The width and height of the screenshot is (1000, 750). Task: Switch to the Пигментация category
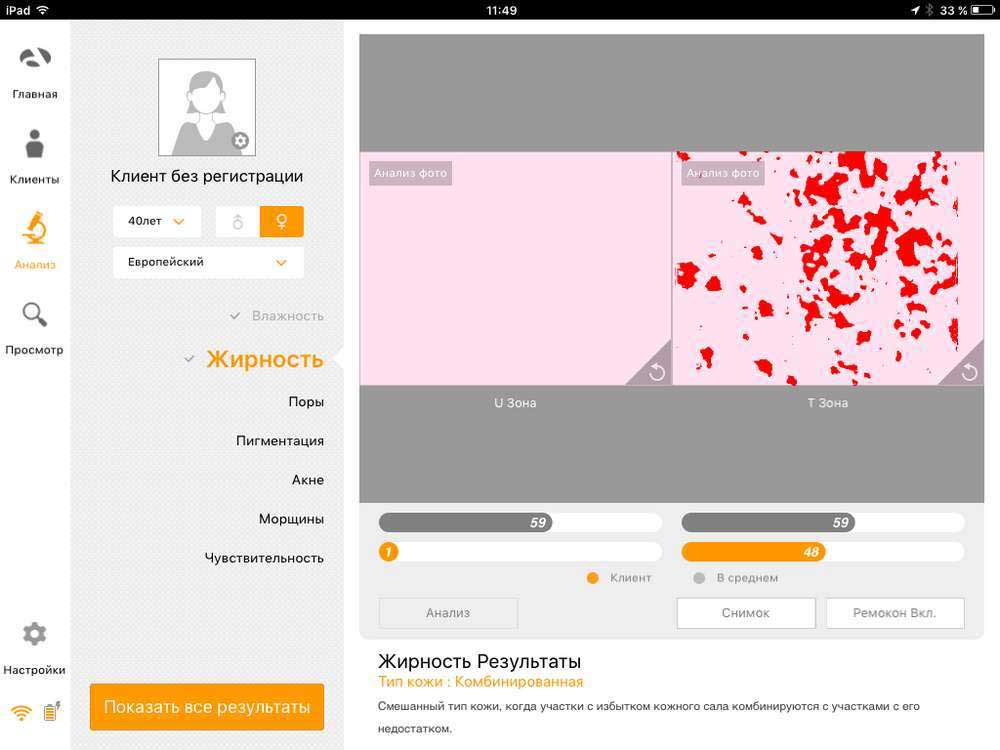coord(280,441)
